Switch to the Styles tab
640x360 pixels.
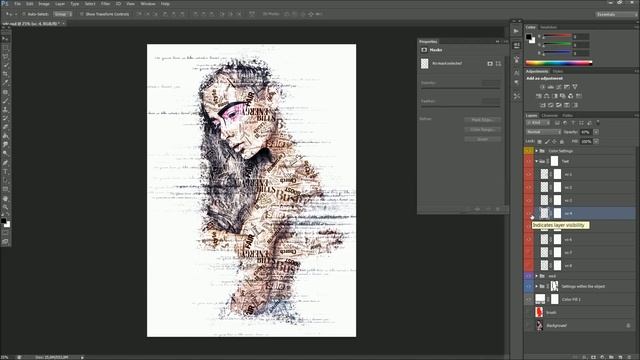[558, 71]
